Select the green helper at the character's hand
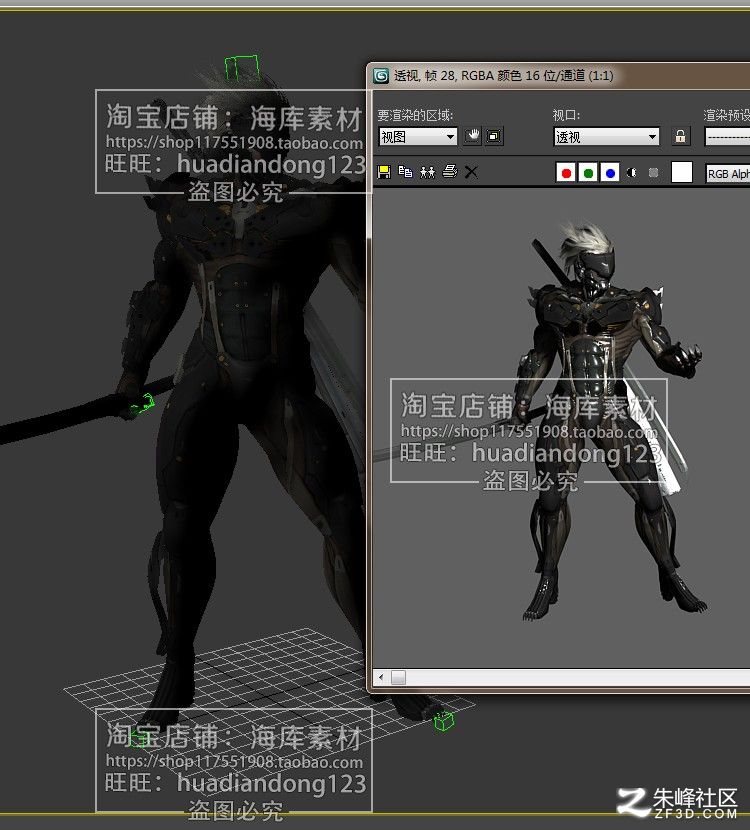This screenshot has width=750, height=830. pos(143,404)
